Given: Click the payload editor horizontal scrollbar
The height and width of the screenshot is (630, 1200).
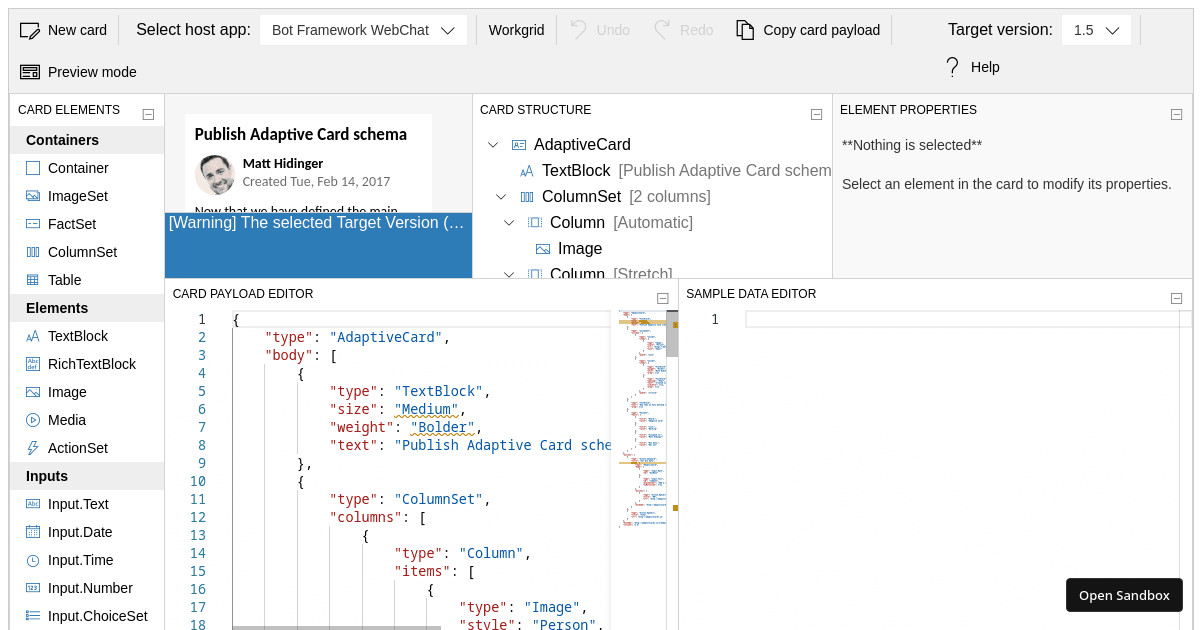Looking at the screenshot, I should click(x=336, y=627).
